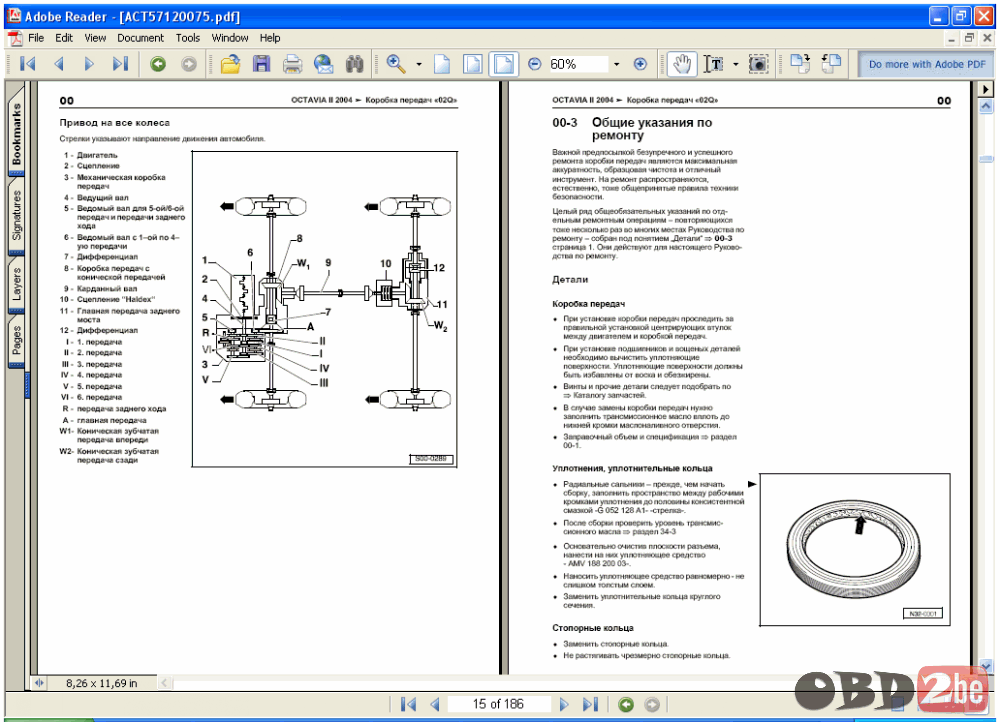Screen dimensions: 1000x722
Task: Rotate page clockwise
Action: click(800, 64)
